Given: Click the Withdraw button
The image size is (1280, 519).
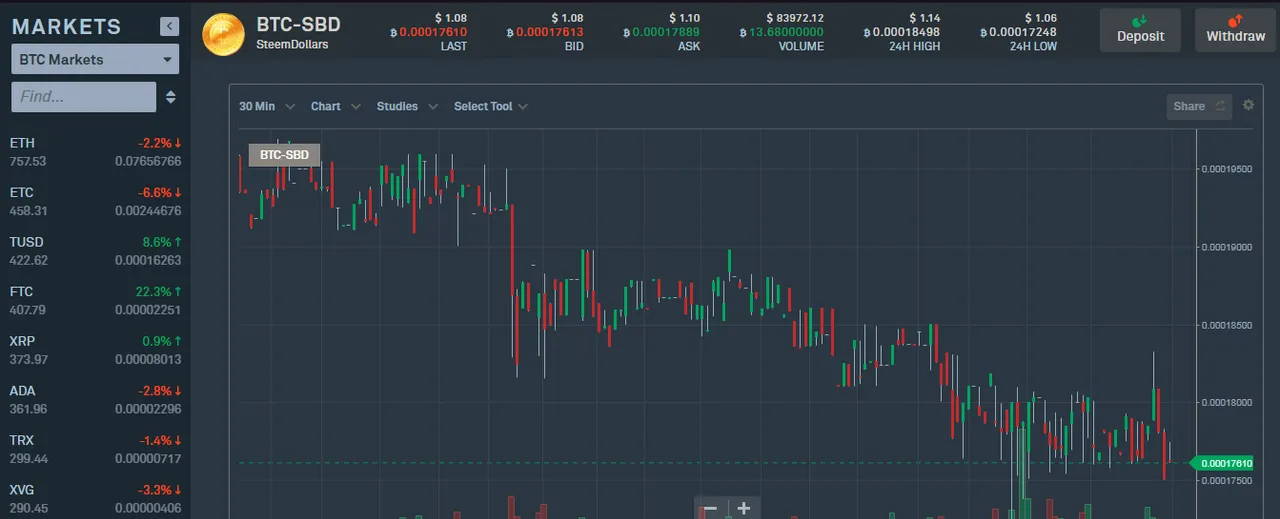Looking at the screenshot, I should pos(1235,30).
